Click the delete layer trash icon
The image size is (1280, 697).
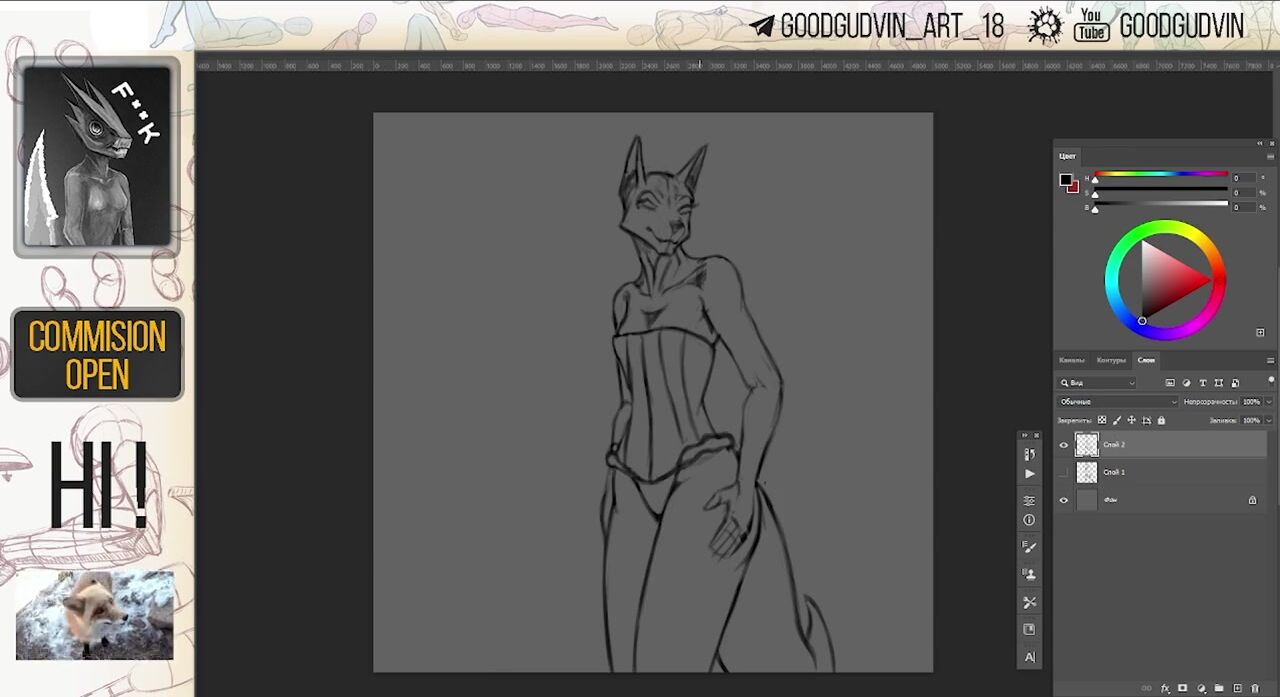pyautogui.click(x=1255, y=688)
